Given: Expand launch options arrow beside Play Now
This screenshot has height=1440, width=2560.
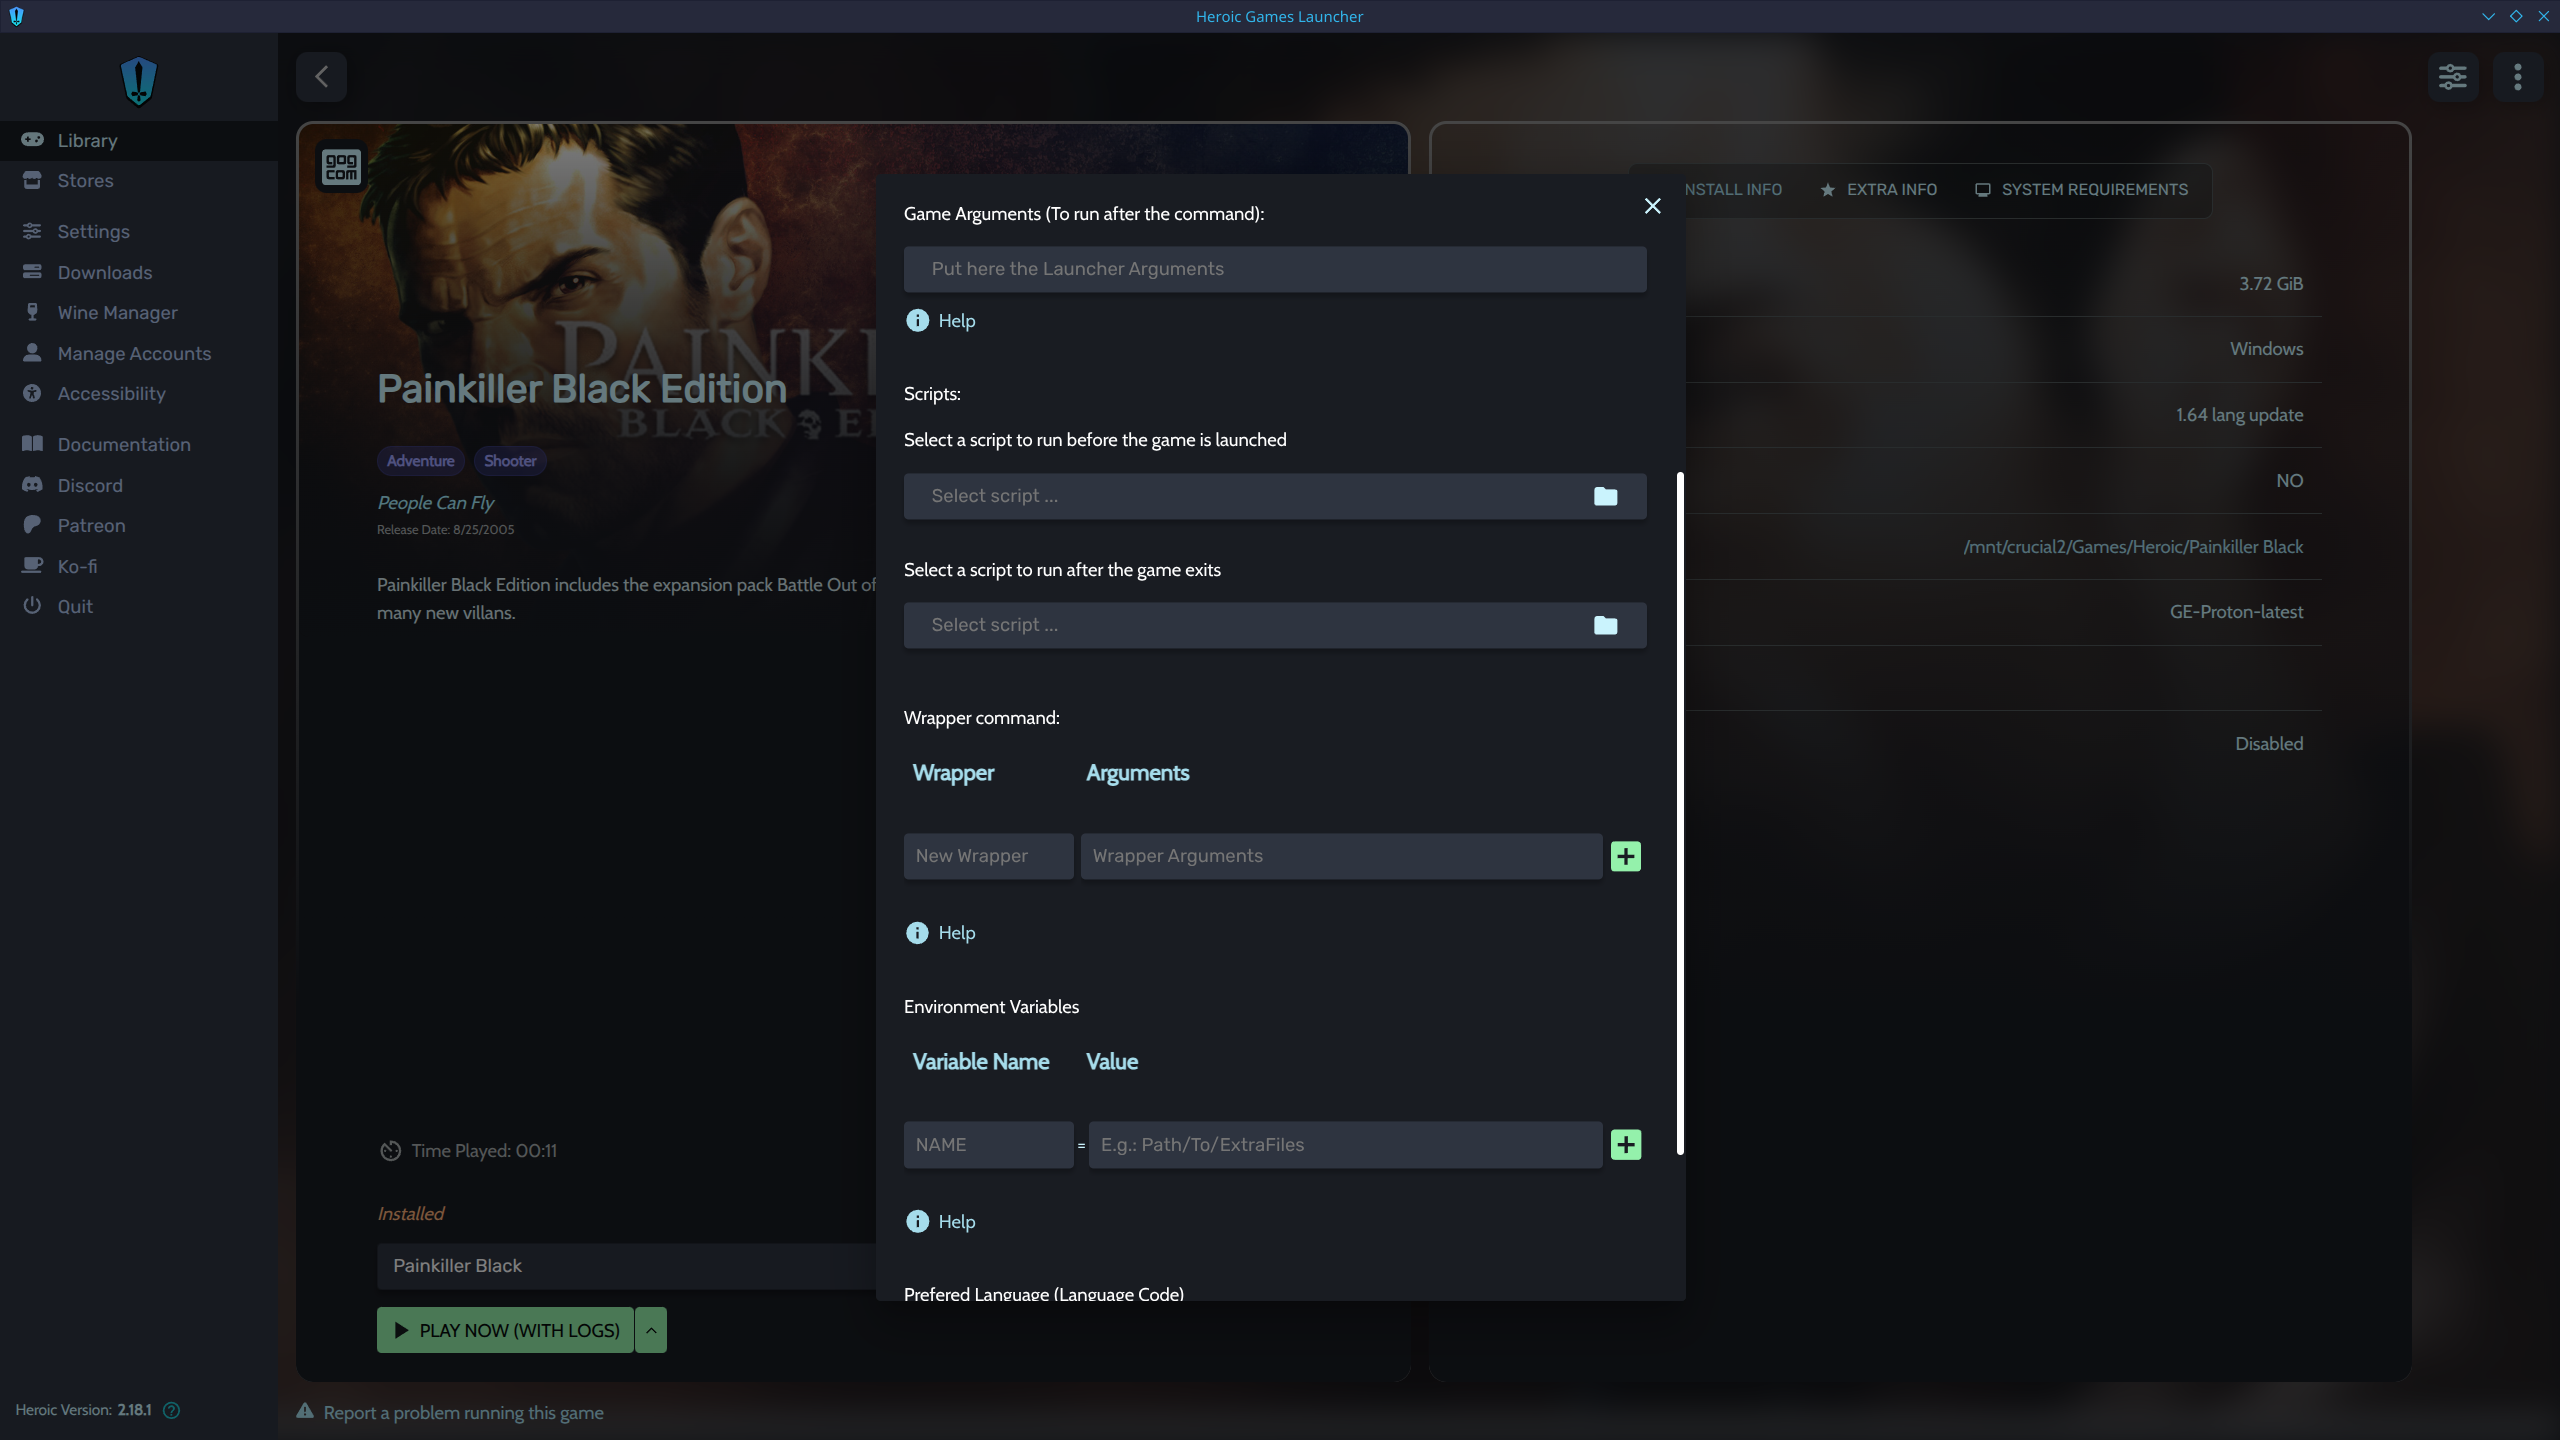Looking at the screenshot, I should pos(651,1330).
